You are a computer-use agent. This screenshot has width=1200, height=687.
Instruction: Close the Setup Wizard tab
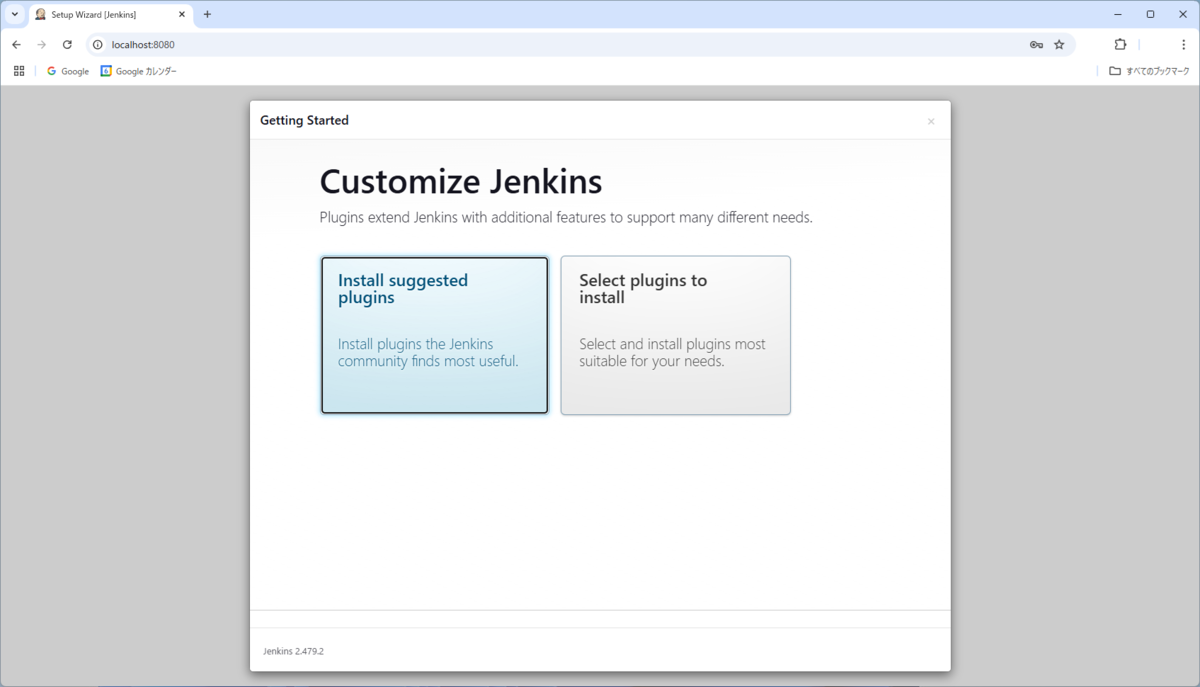(x=182, y=15)
